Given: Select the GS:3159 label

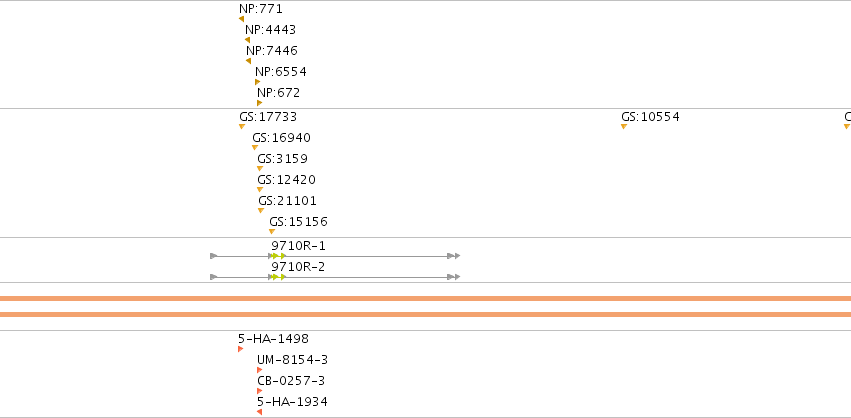Looking at the screenshot, I should [x=283, y=159].
